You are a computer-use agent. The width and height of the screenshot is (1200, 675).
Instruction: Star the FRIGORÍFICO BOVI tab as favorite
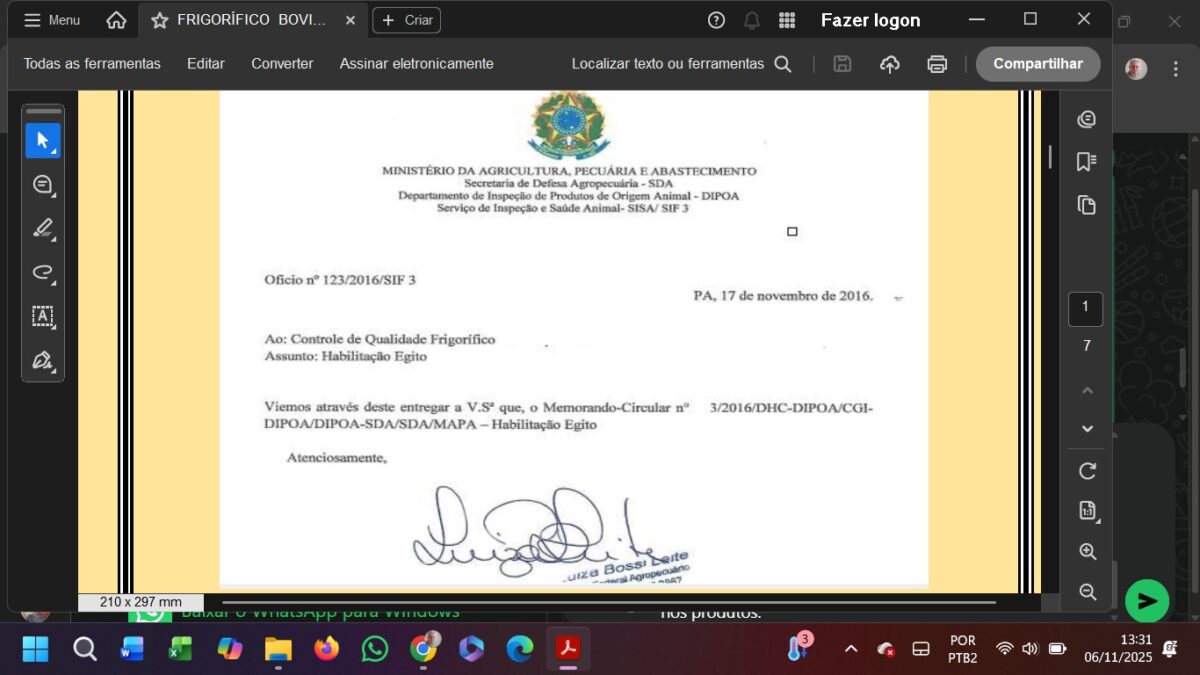(x=159, y=20)
